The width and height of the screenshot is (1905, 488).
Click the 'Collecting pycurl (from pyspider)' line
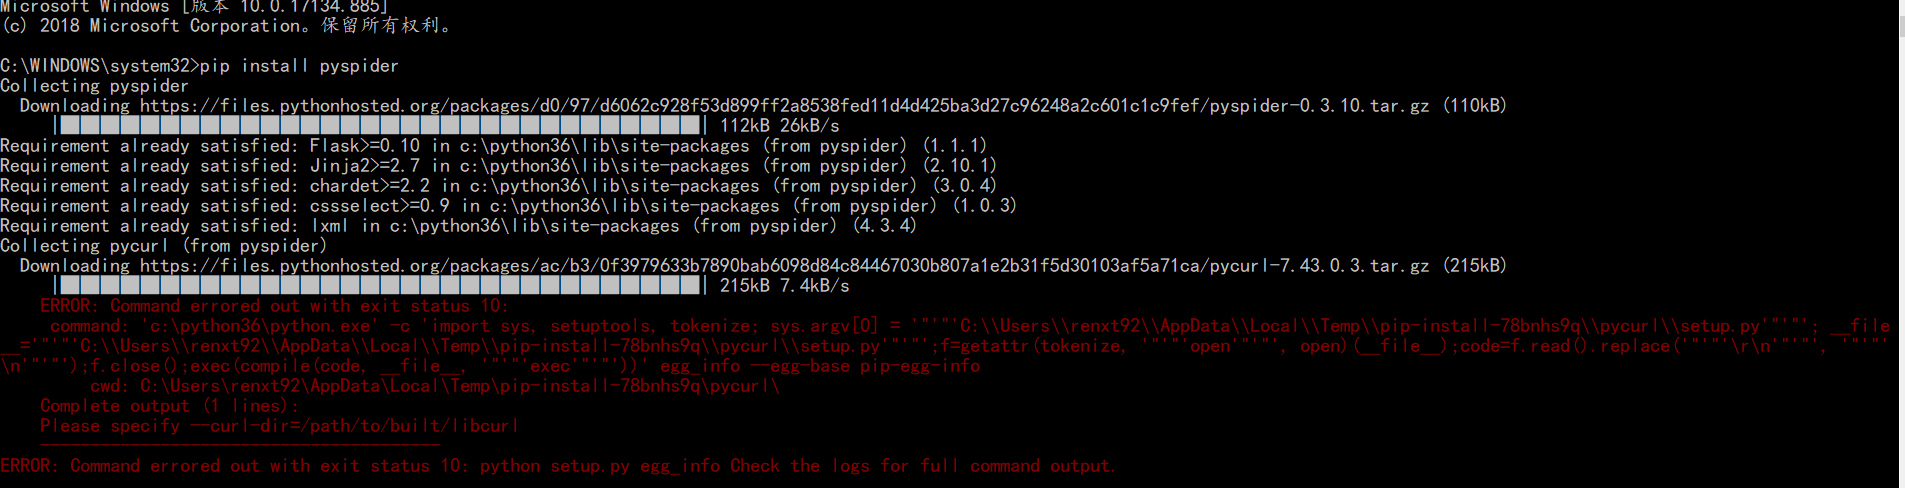pyautogui.click(x=163, y=246)
